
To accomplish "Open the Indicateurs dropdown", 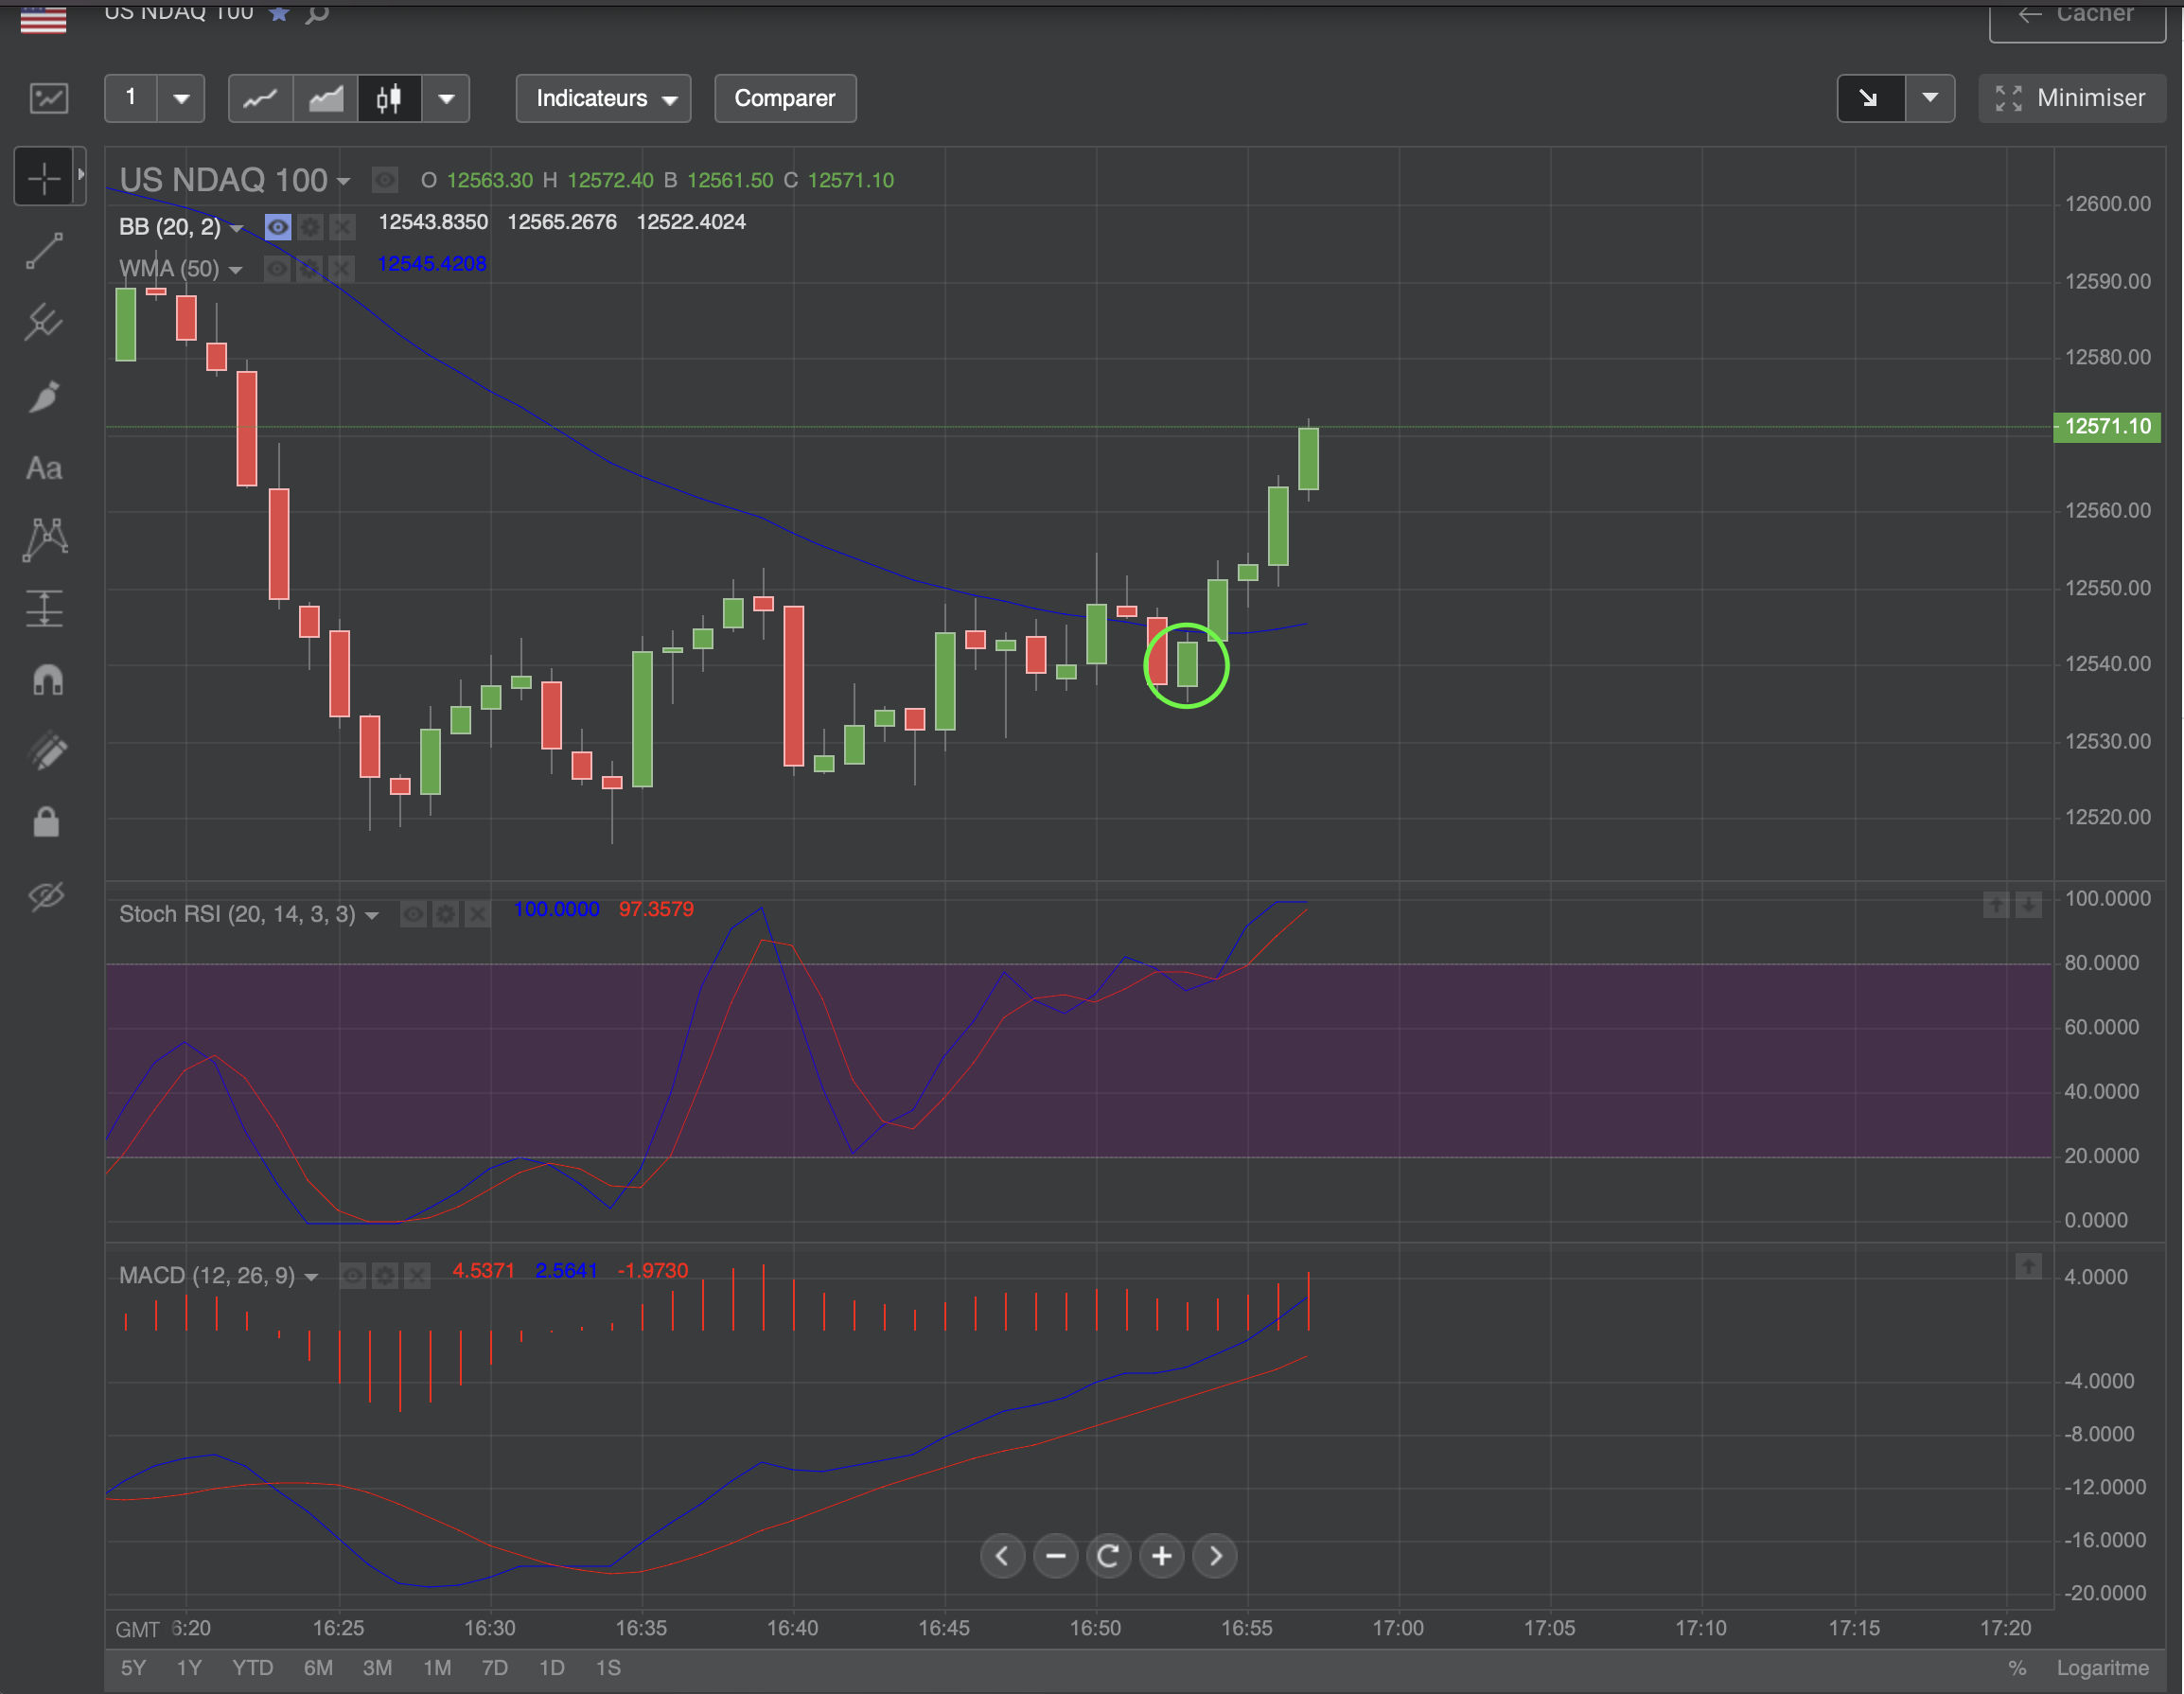I will [604, 98].
